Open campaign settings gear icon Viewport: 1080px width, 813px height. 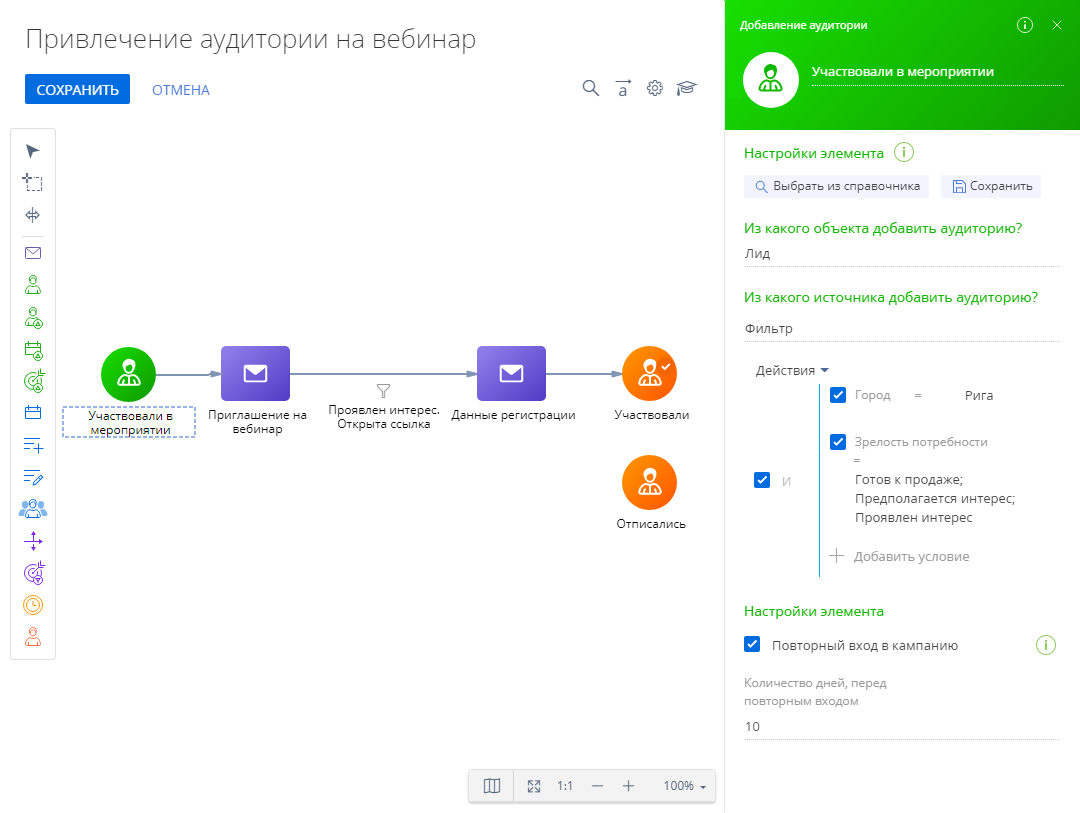click(654, 88)
